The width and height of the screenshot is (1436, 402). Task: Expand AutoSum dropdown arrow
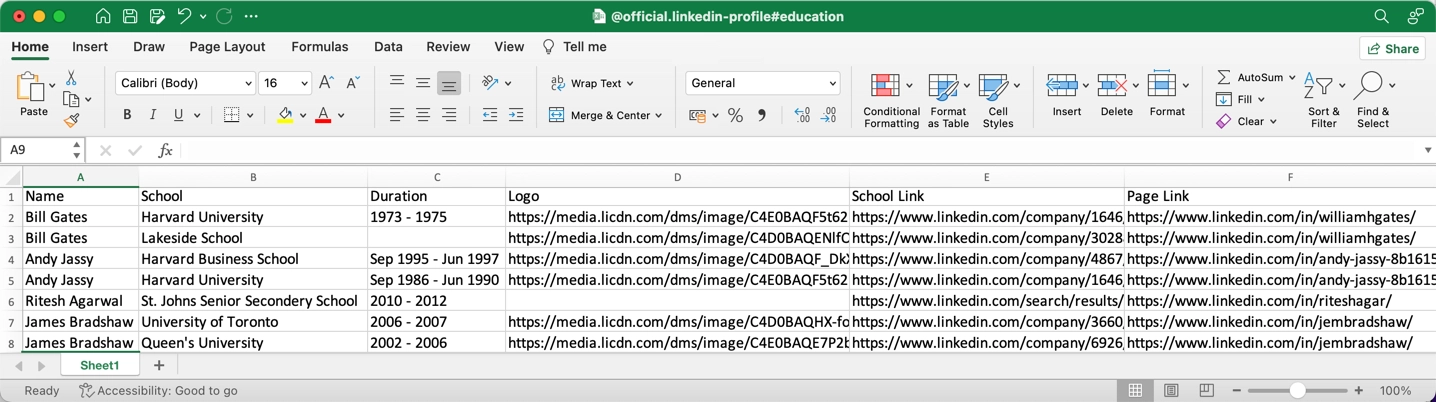pyautogui.click(x=1292, y=78)
